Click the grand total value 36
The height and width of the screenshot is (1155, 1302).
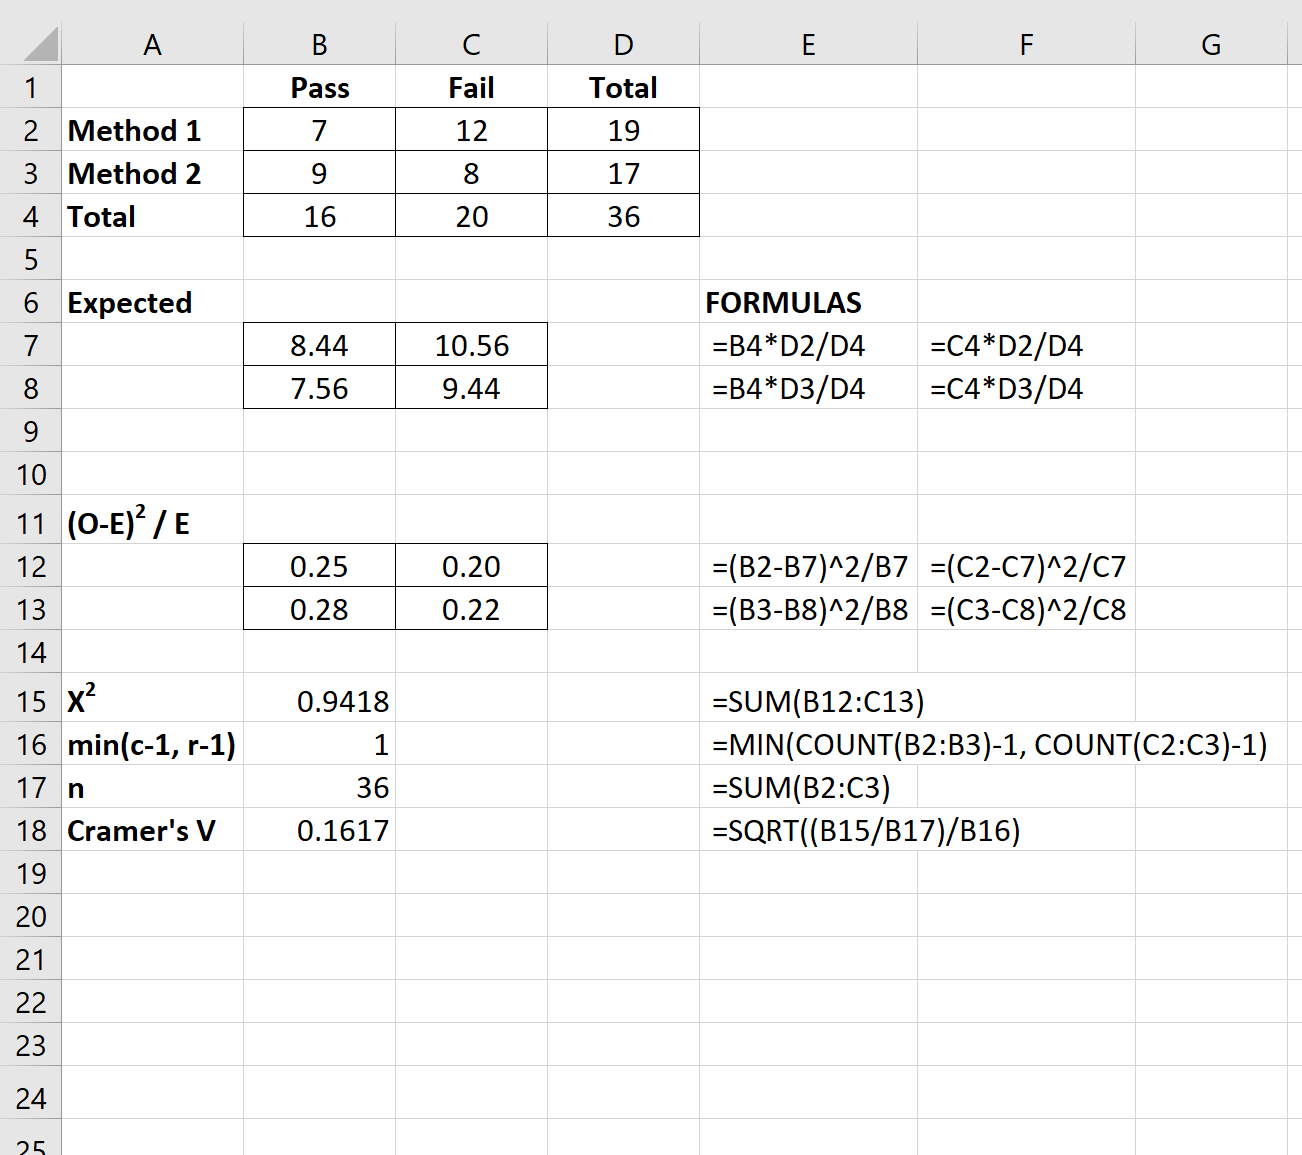(x=622, y=216)
